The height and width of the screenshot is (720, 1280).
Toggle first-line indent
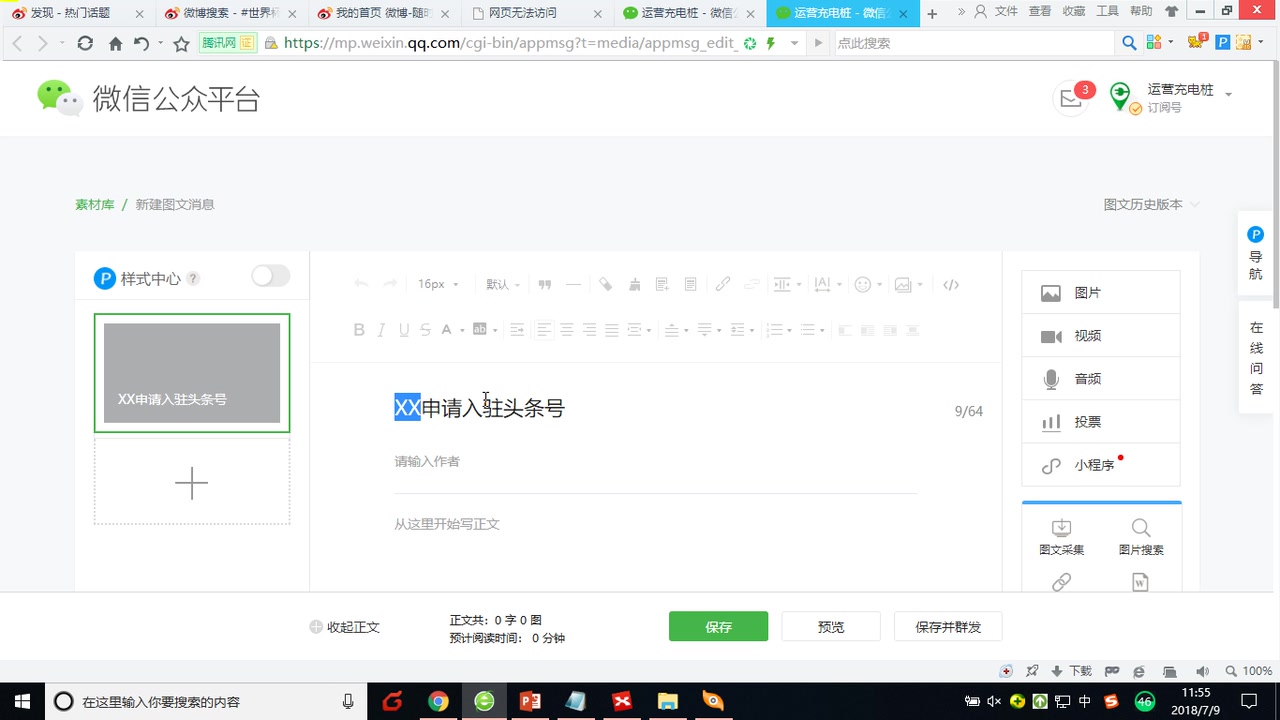[x=517, y=330]
